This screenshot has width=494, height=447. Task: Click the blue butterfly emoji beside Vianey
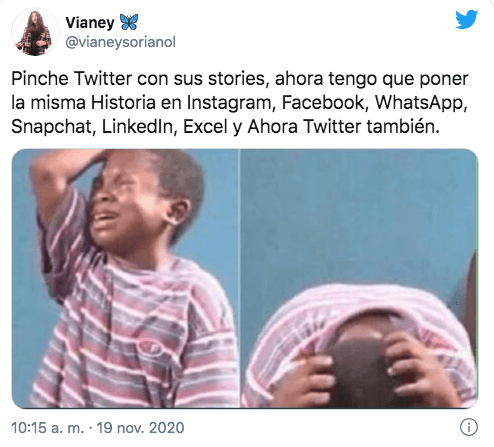[129, 22]
